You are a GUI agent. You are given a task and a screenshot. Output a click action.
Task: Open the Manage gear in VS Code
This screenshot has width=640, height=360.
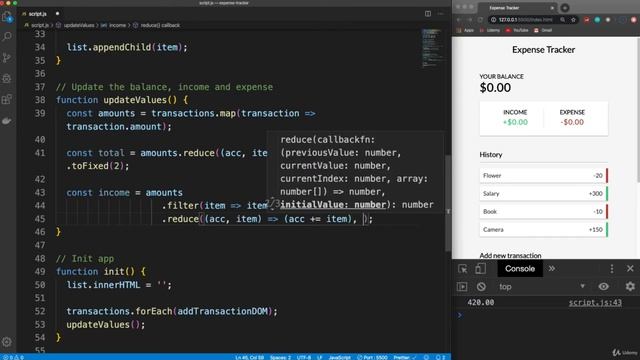[x=7, y=342]
